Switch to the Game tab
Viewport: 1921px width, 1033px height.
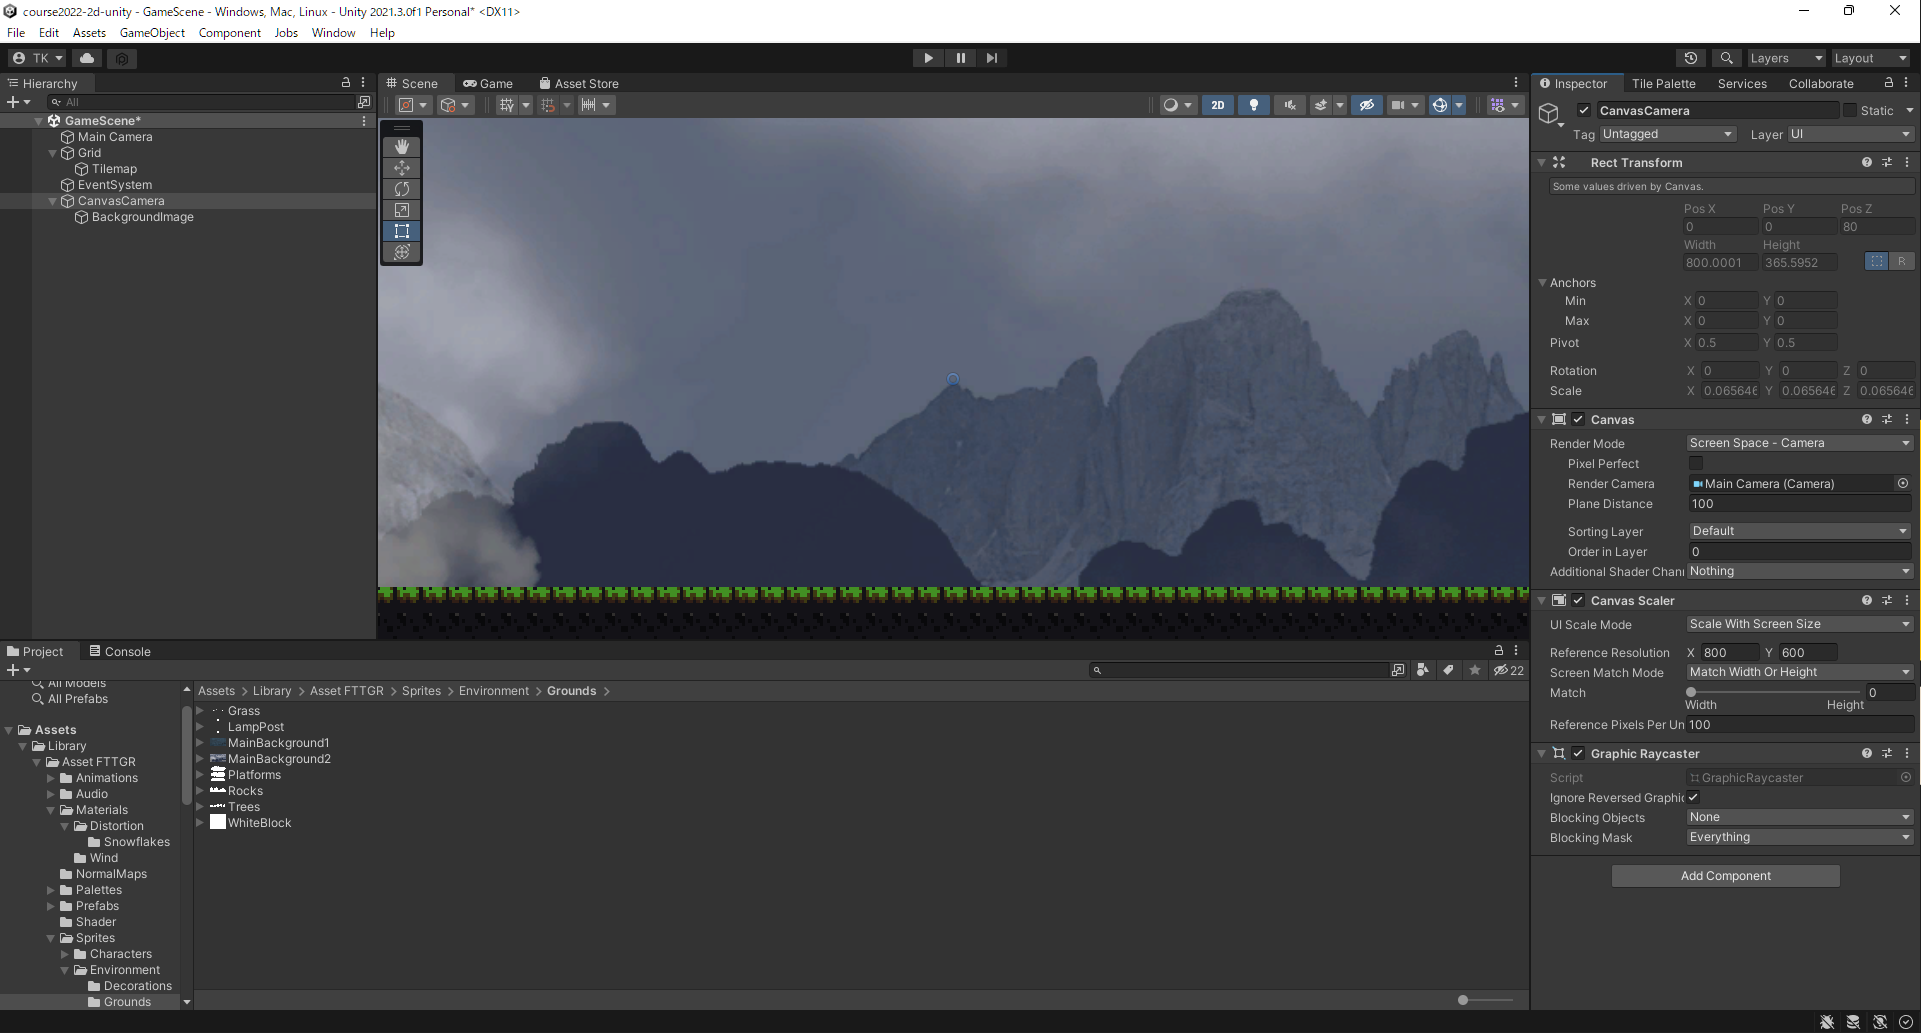pyautogui.click(x=488, y=84)
